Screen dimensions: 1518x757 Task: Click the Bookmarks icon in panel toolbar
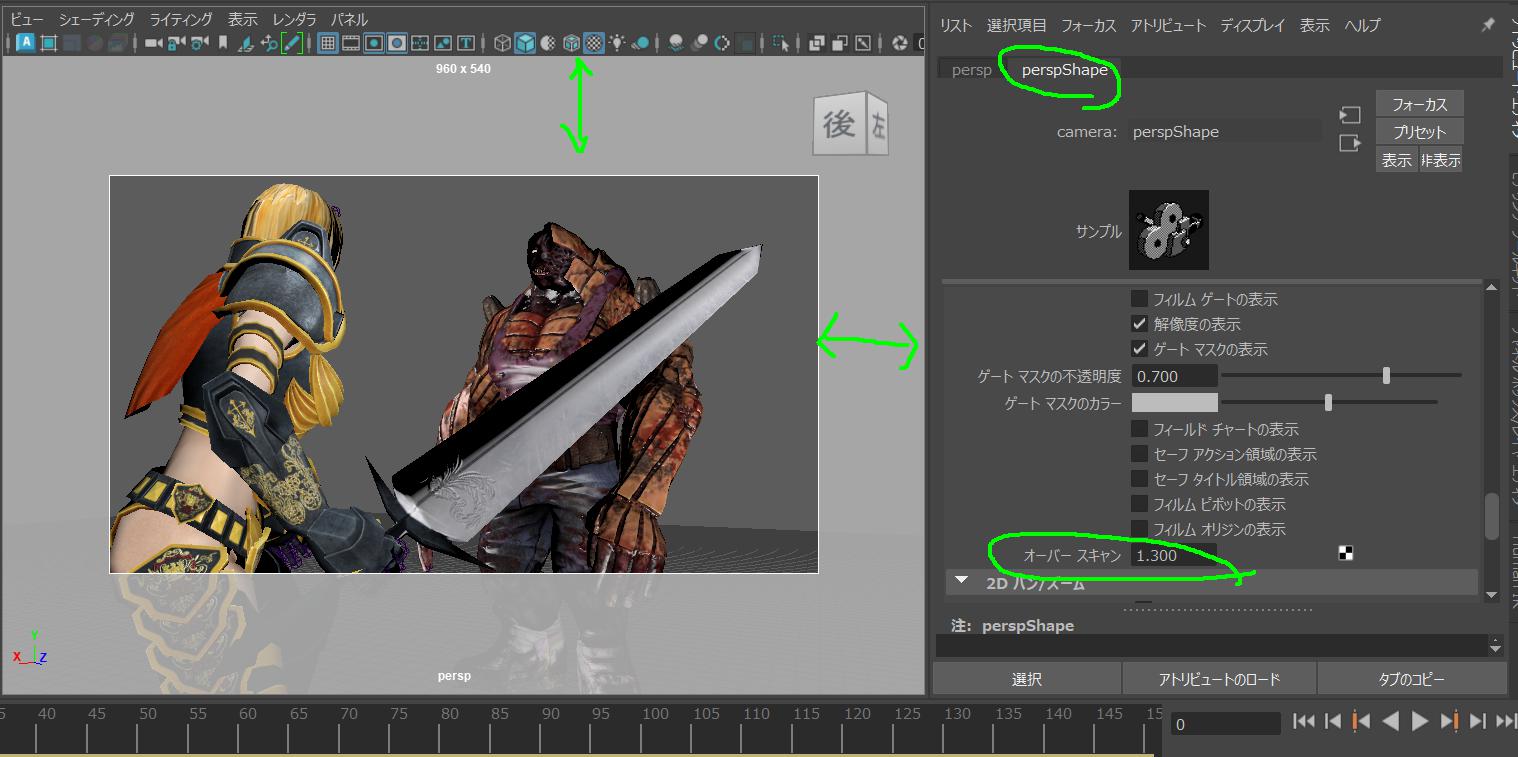click(x=223, y=43)
